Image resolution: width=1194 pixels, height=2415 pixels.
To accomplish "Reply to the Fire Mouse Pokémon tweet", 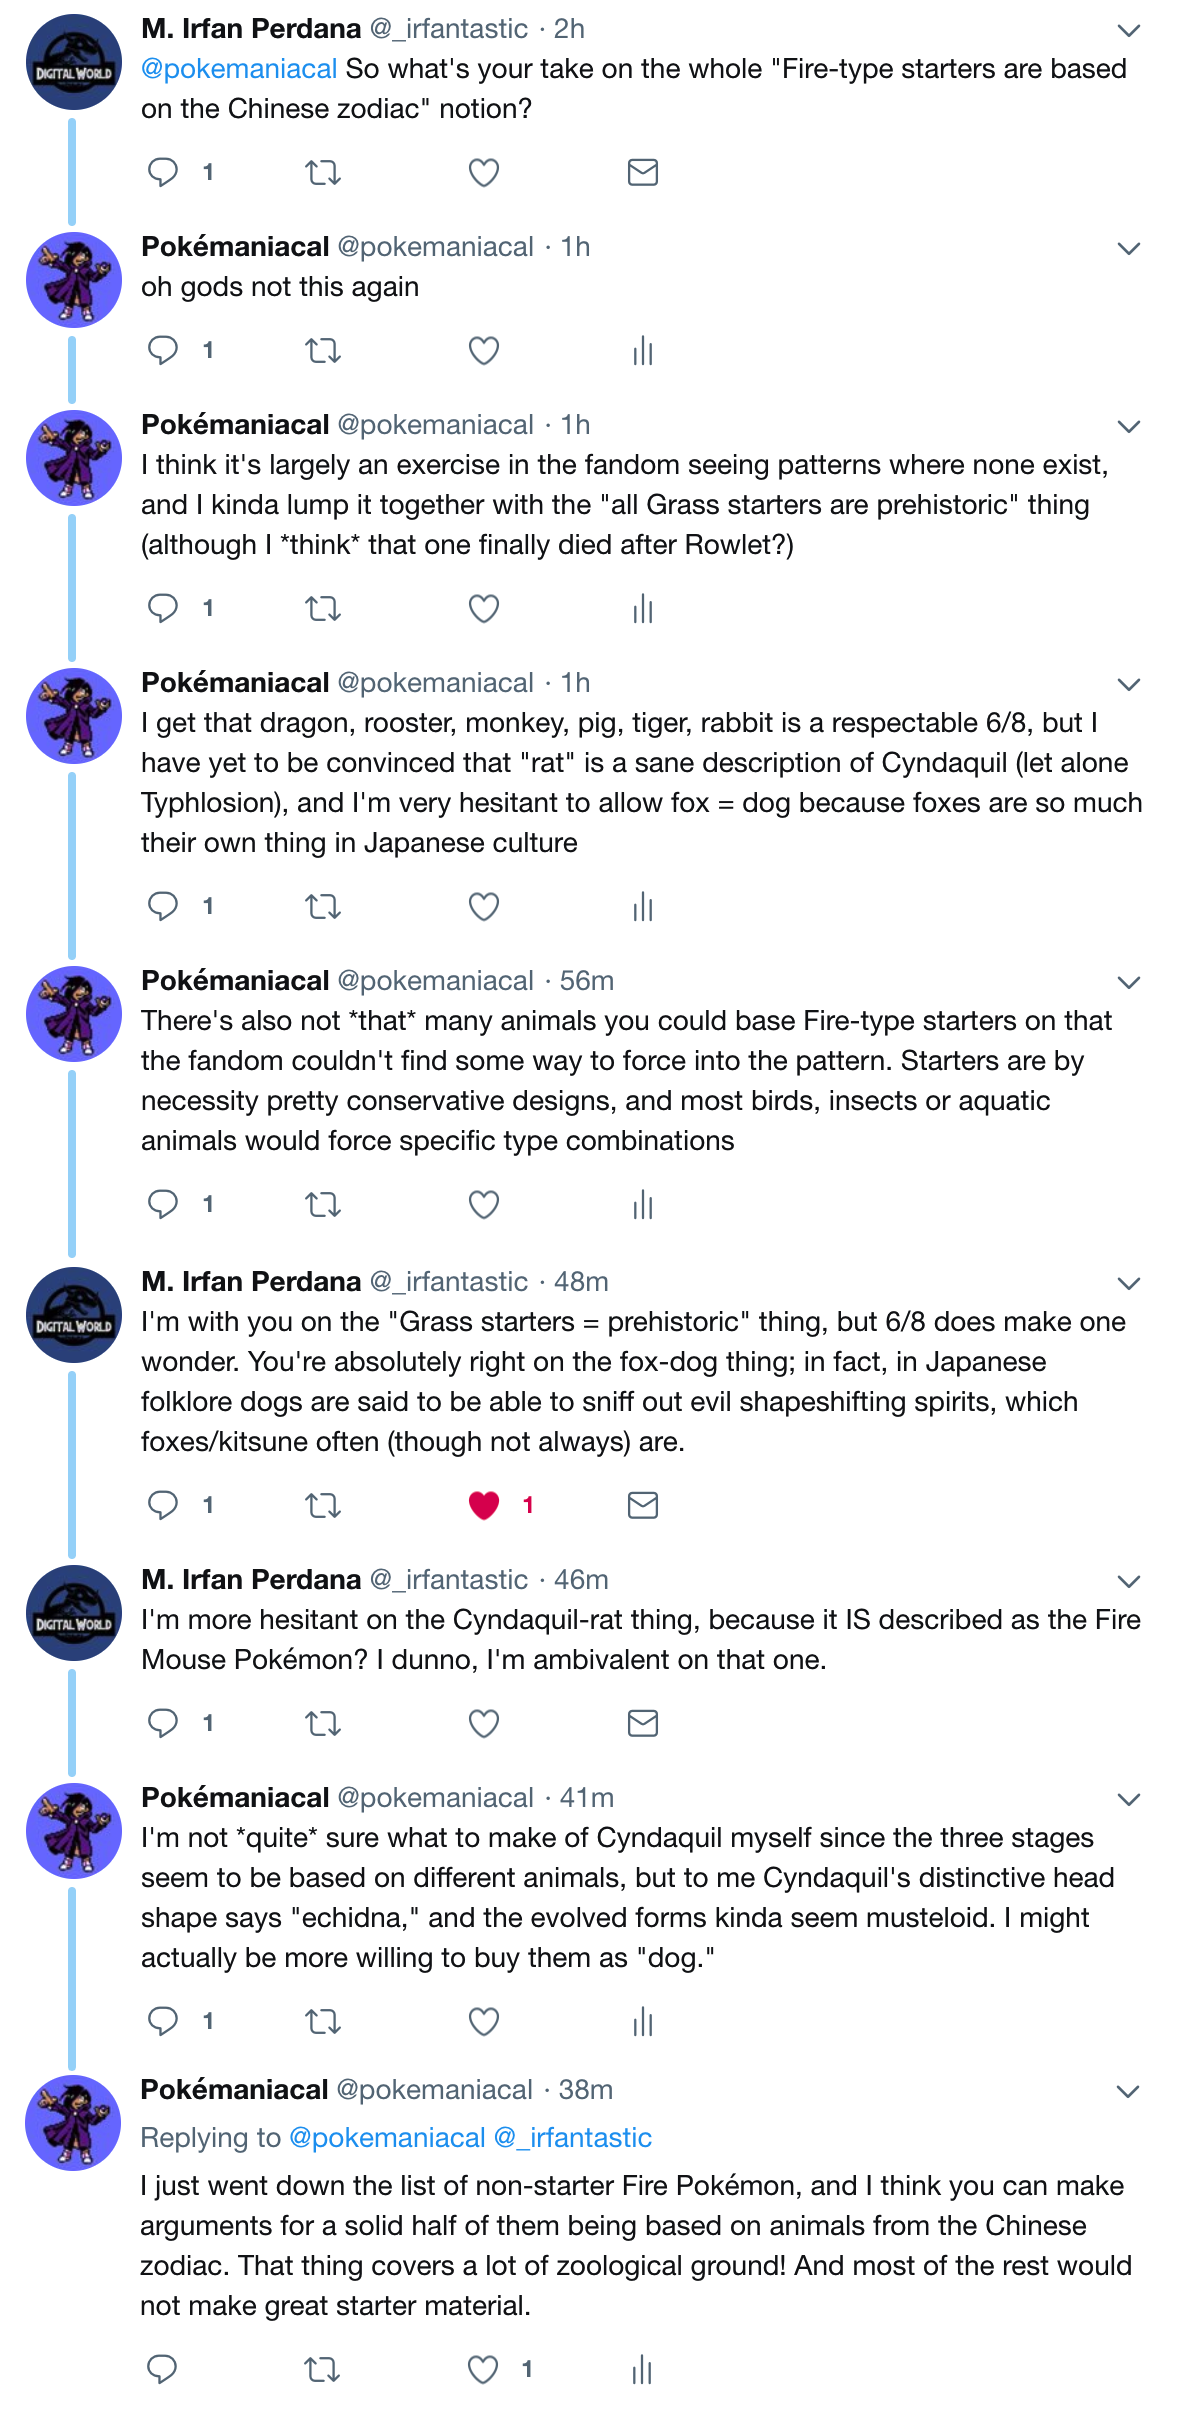I will 163,1723.
